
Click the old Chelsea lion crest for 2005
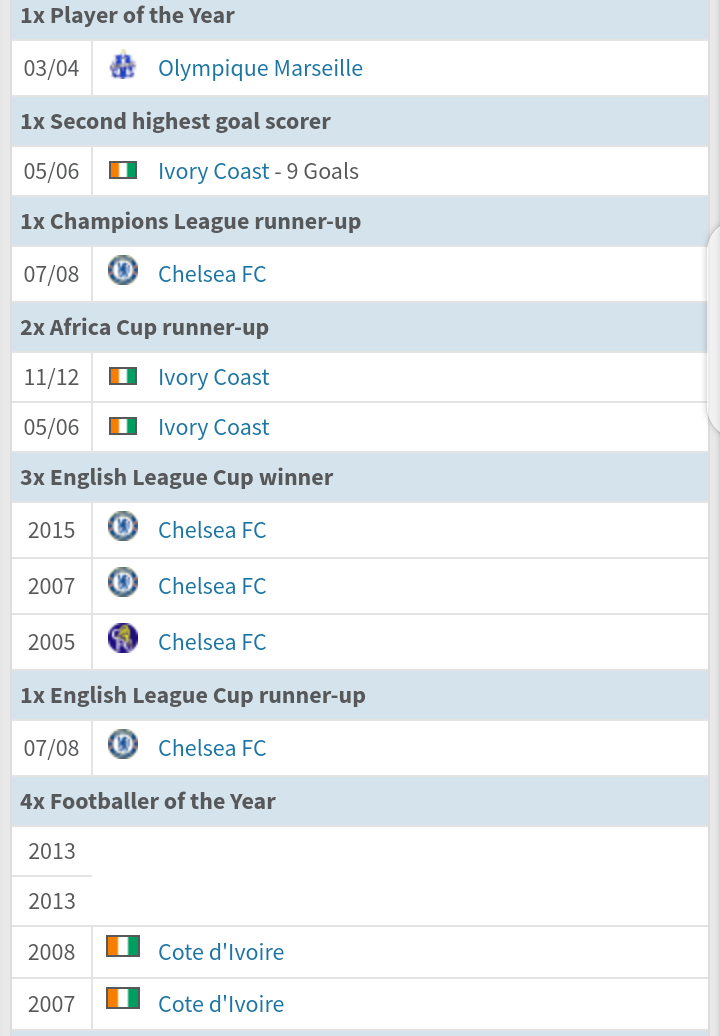tap(123, 638)
